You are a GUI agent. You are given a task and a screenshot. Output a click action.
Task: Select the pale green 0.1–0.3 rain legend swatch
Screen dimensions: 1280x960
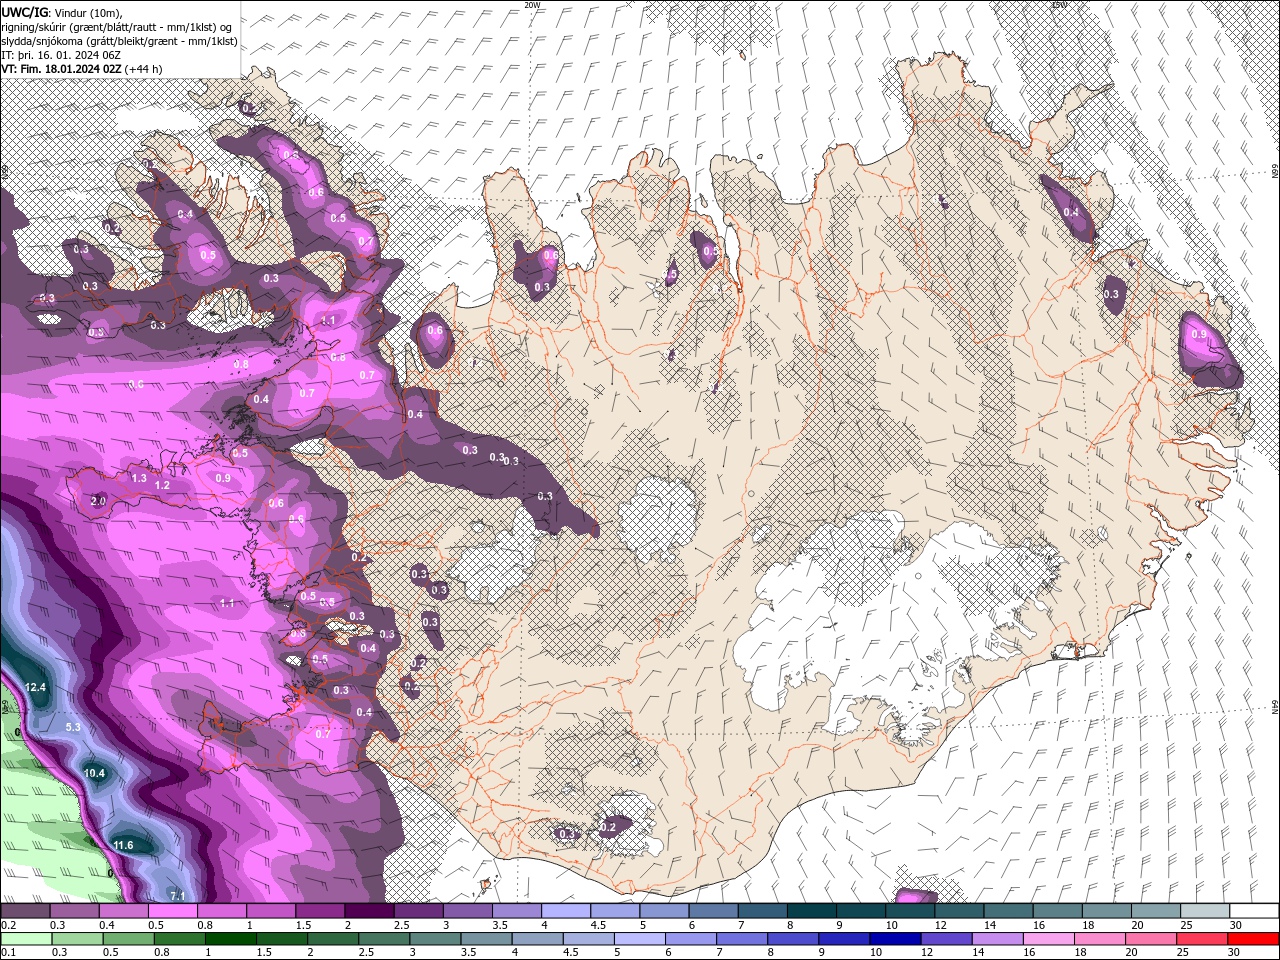(x=26, y=939)
